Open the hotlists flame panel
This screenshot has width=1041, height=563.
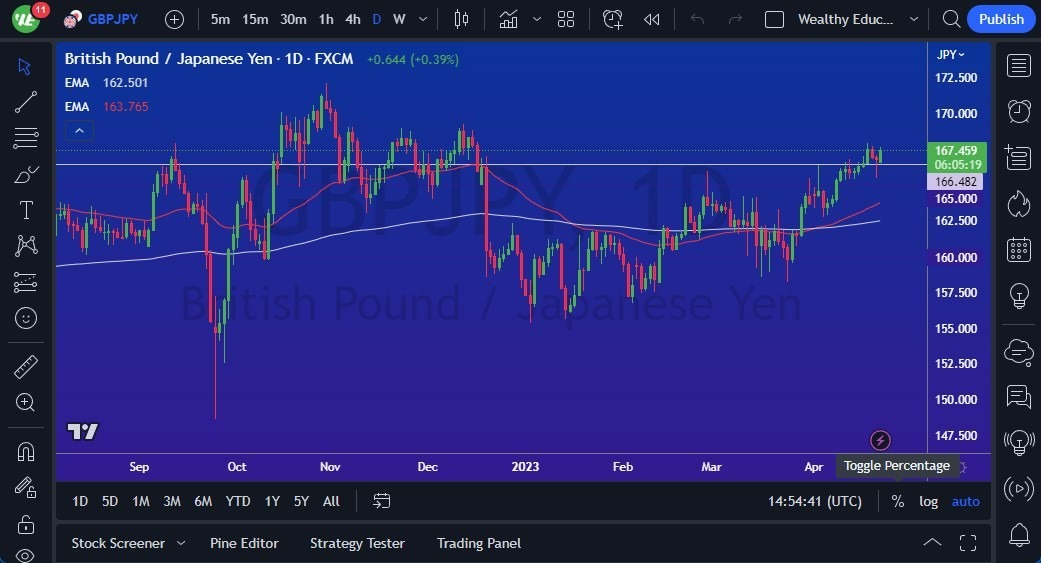pyautogui.click(x=1018, y=204)
